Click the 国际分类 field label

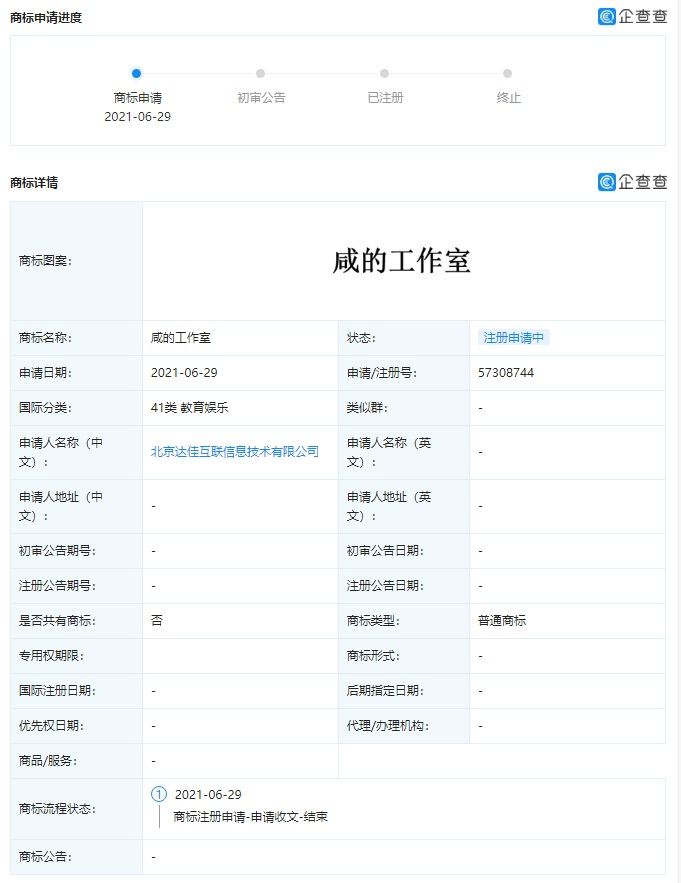point(45,408)
